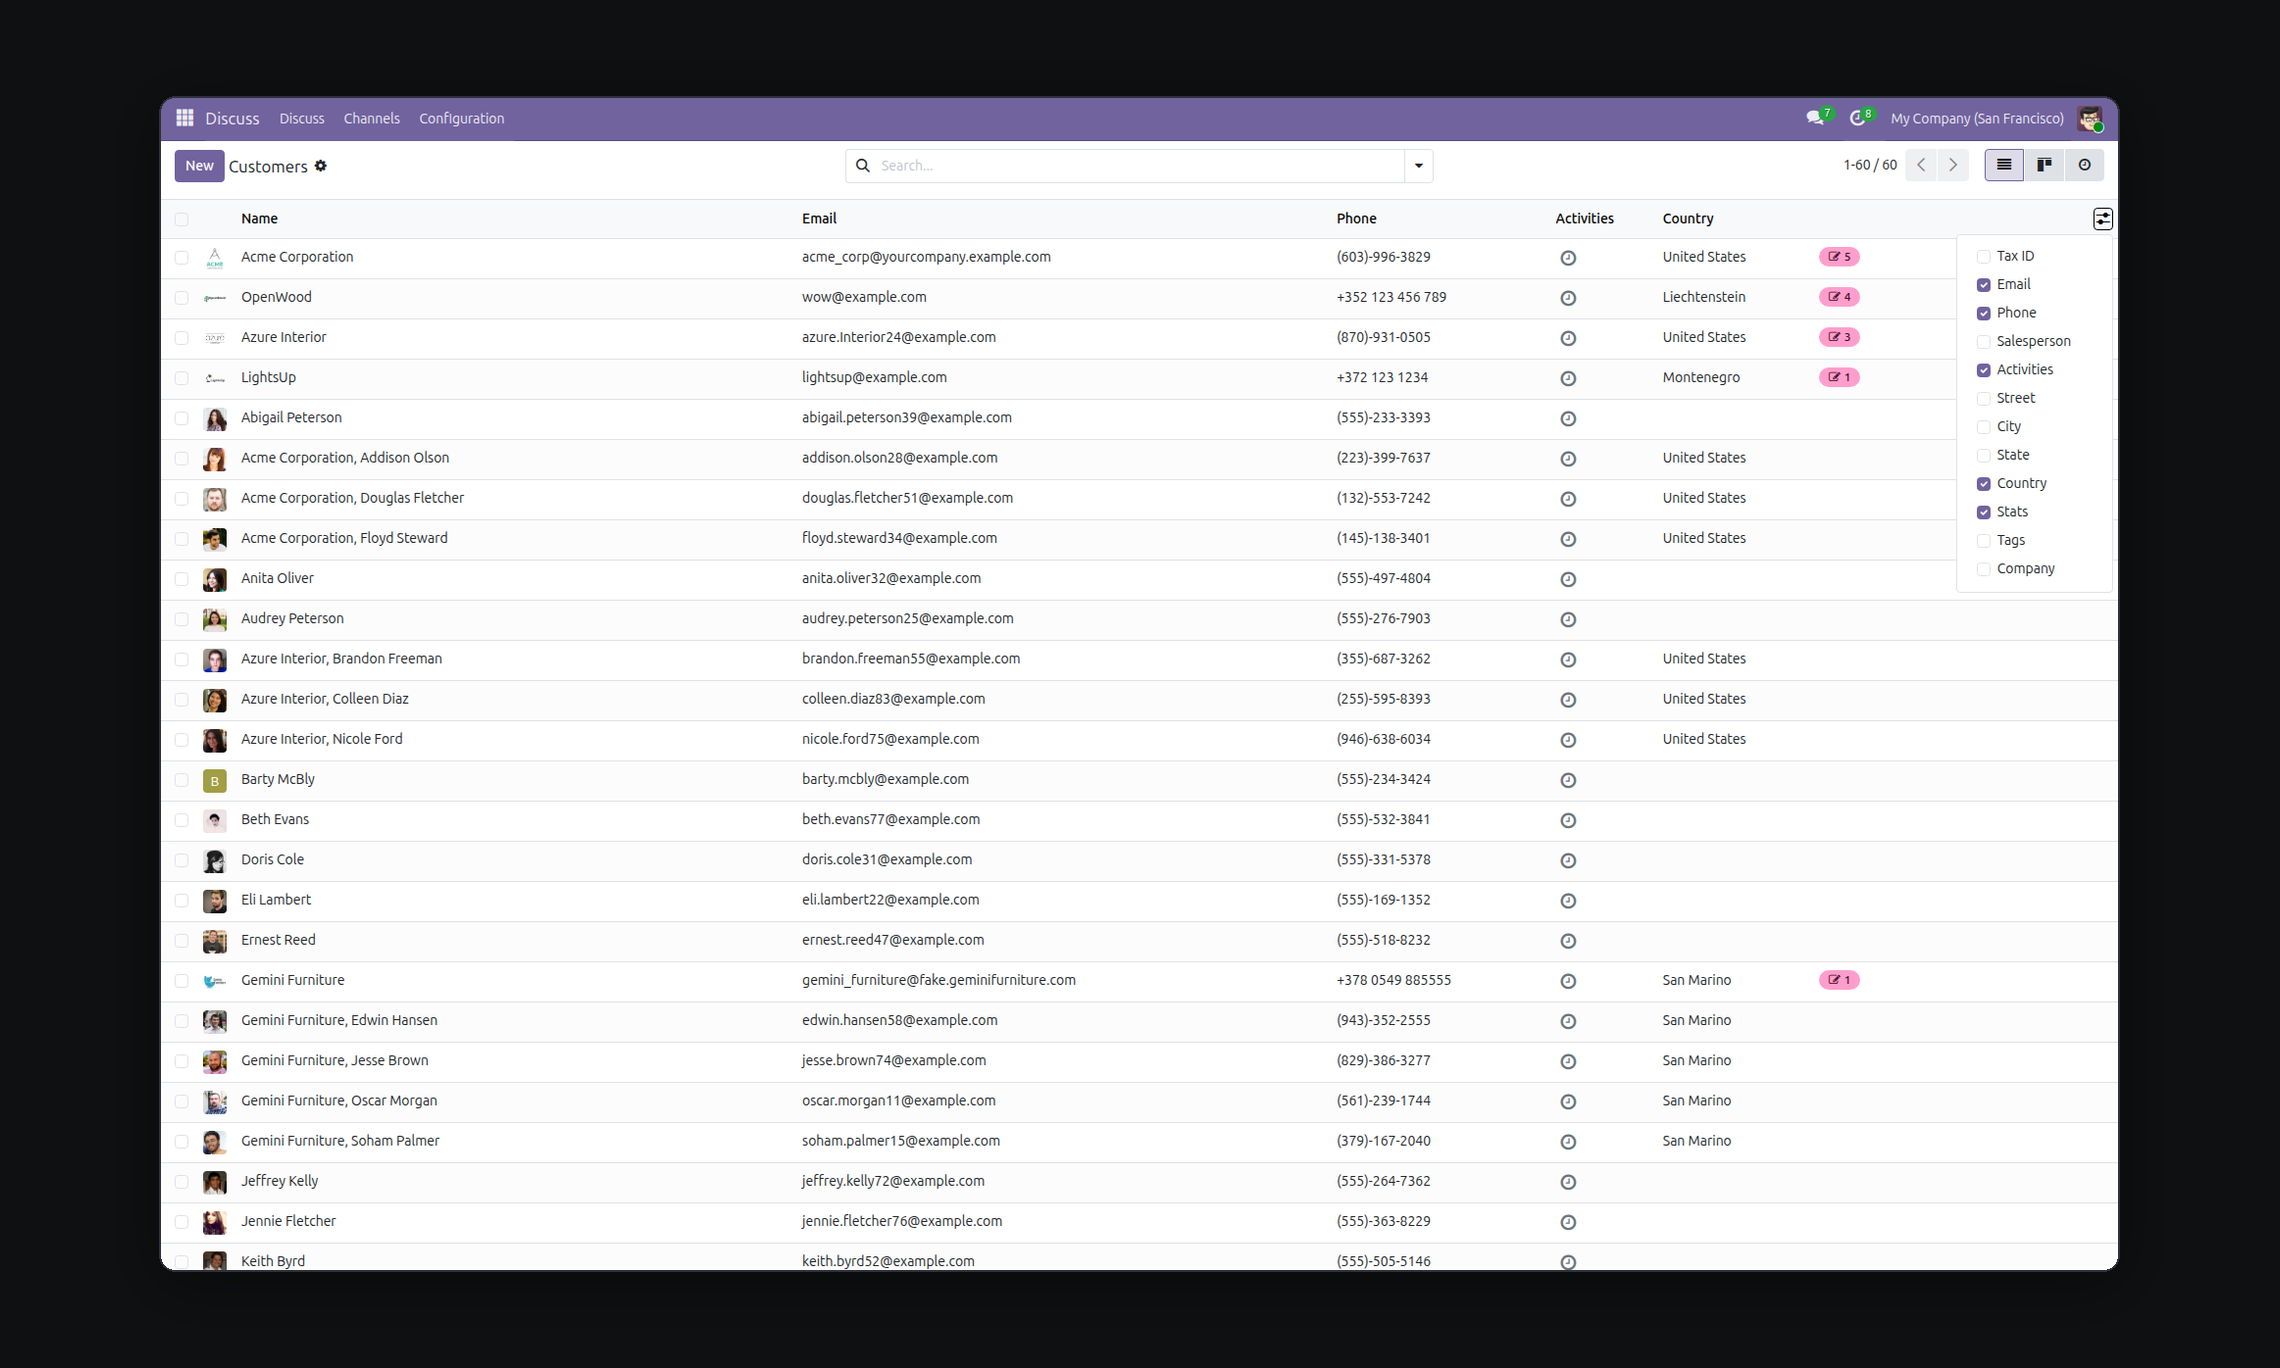Click the 1-60 / 60 pager counter
Viewport: 2280px width, 1368px height.
point(1869,165)
